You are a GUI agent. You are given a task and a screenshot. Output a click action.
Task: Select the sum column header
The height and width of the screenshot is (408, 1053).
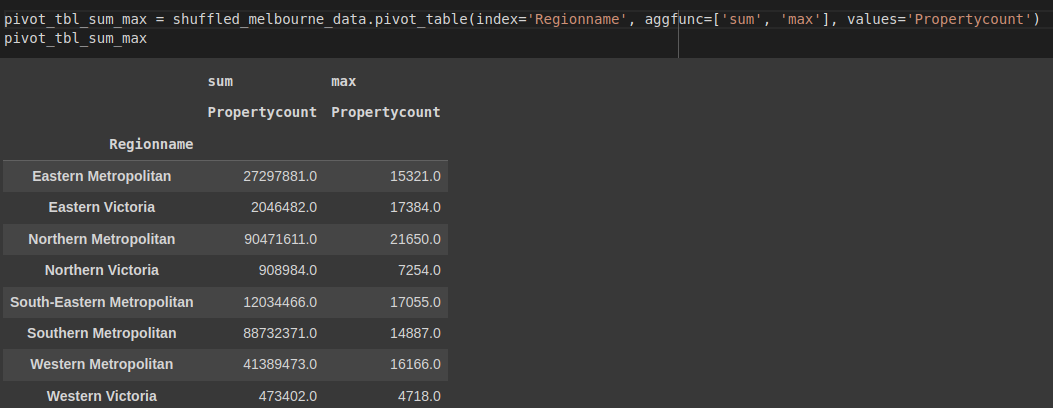220,82
